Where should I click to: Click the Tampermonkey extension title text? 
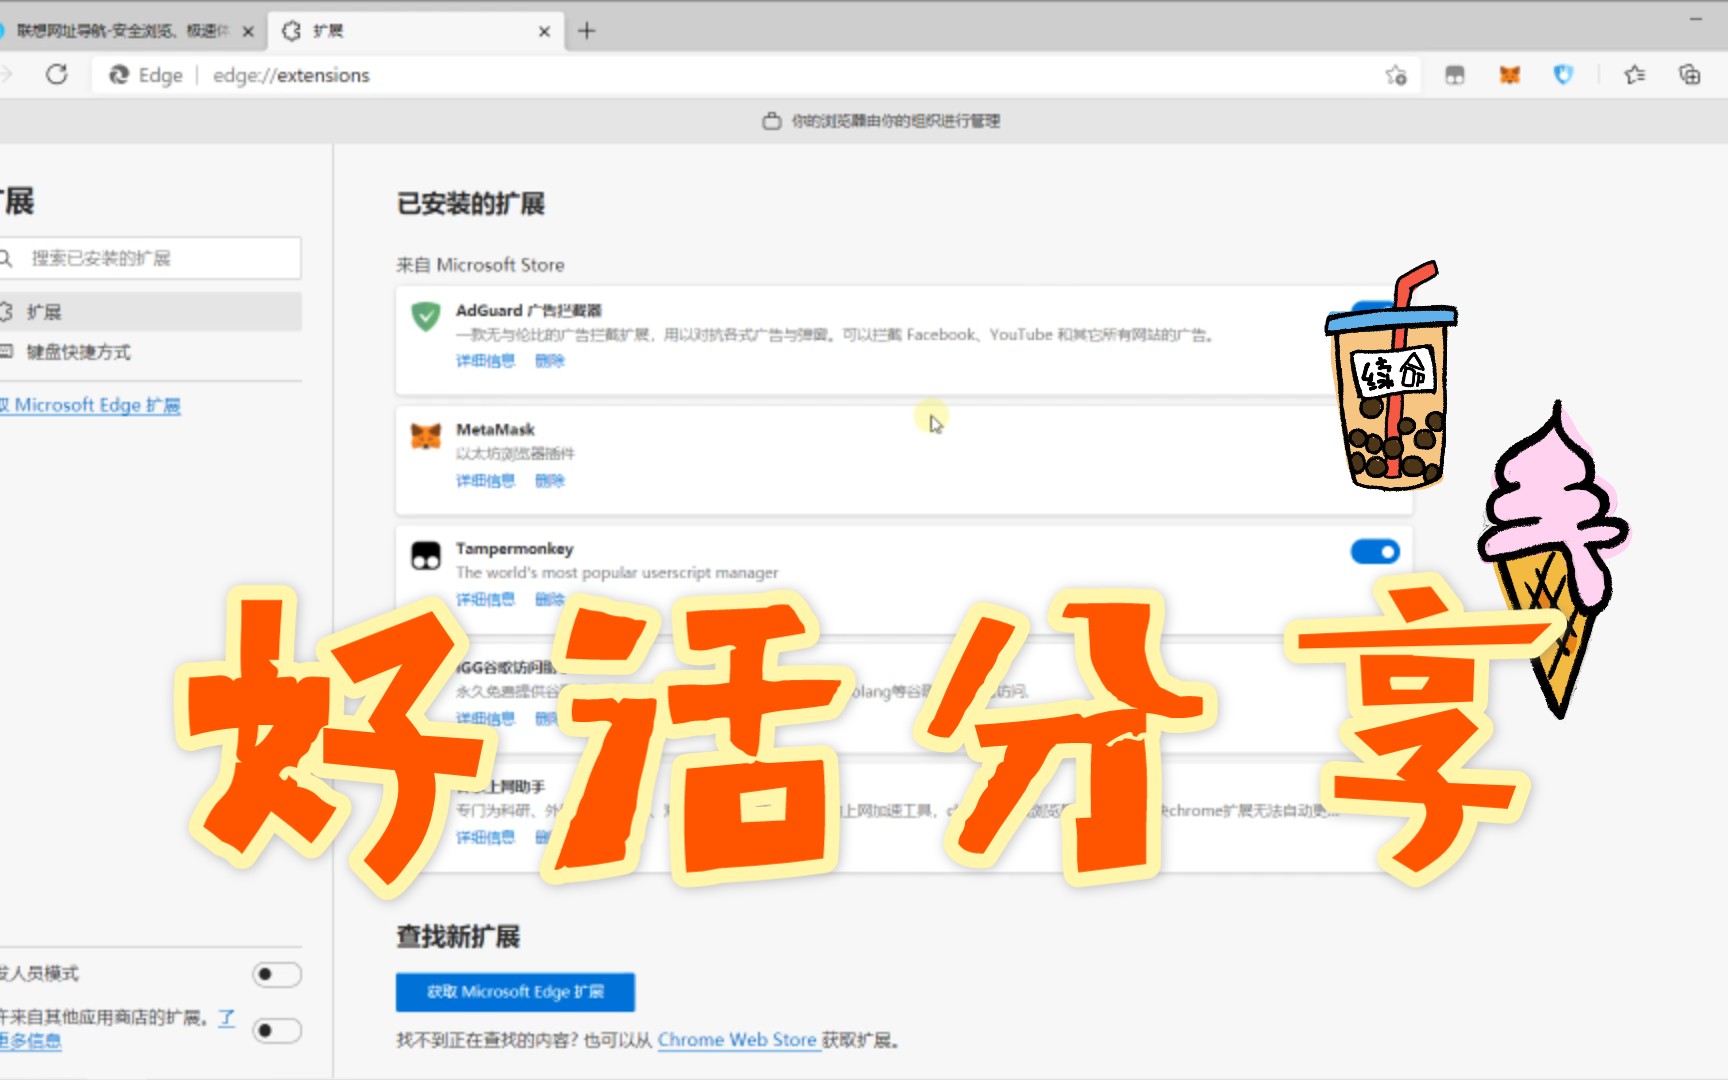[x=515, y=549]
